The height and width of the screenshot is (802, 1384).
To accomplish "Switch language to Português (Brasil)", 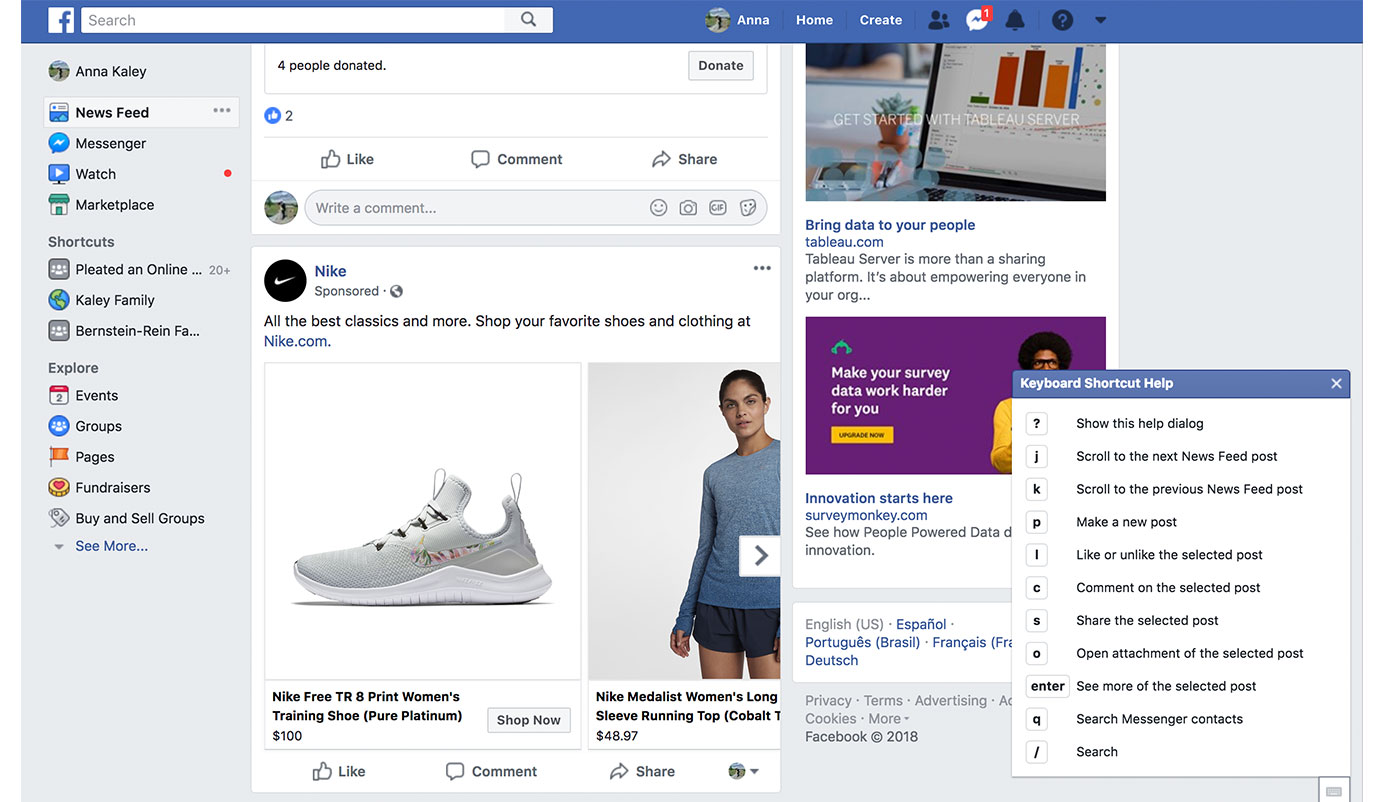I will [862, 642].
